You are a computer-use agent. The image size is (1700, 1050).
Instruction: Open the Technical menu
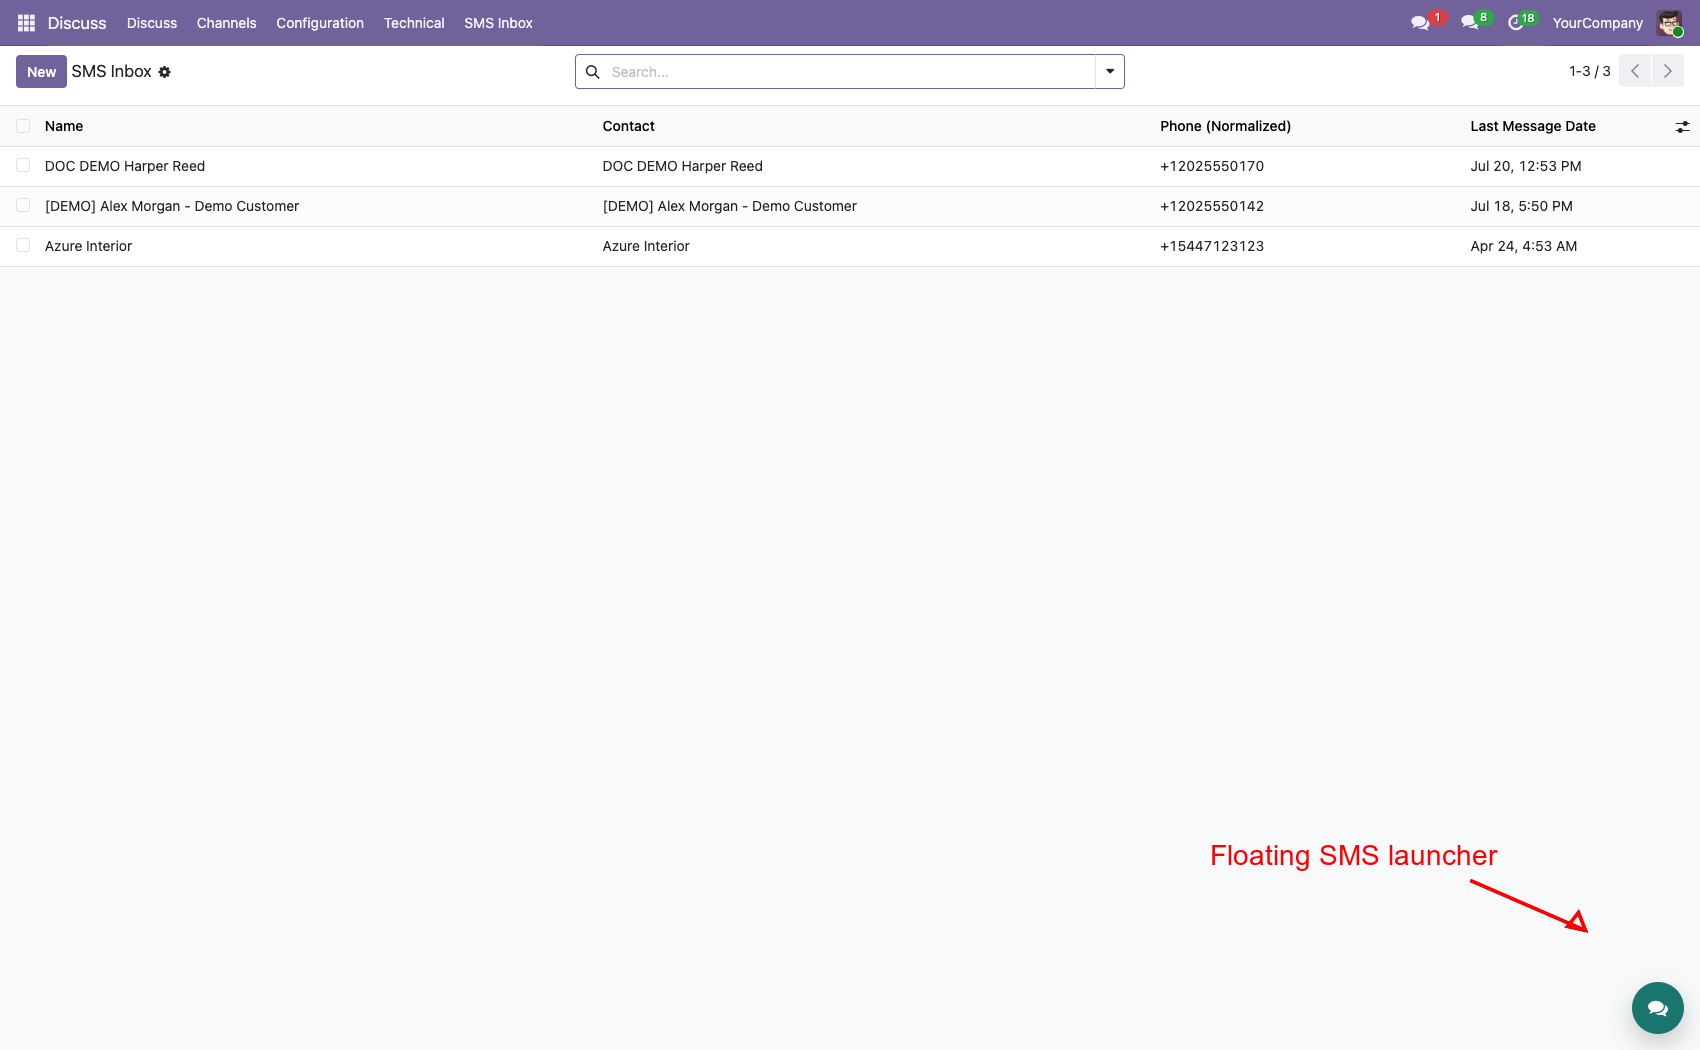click(414, 23)
